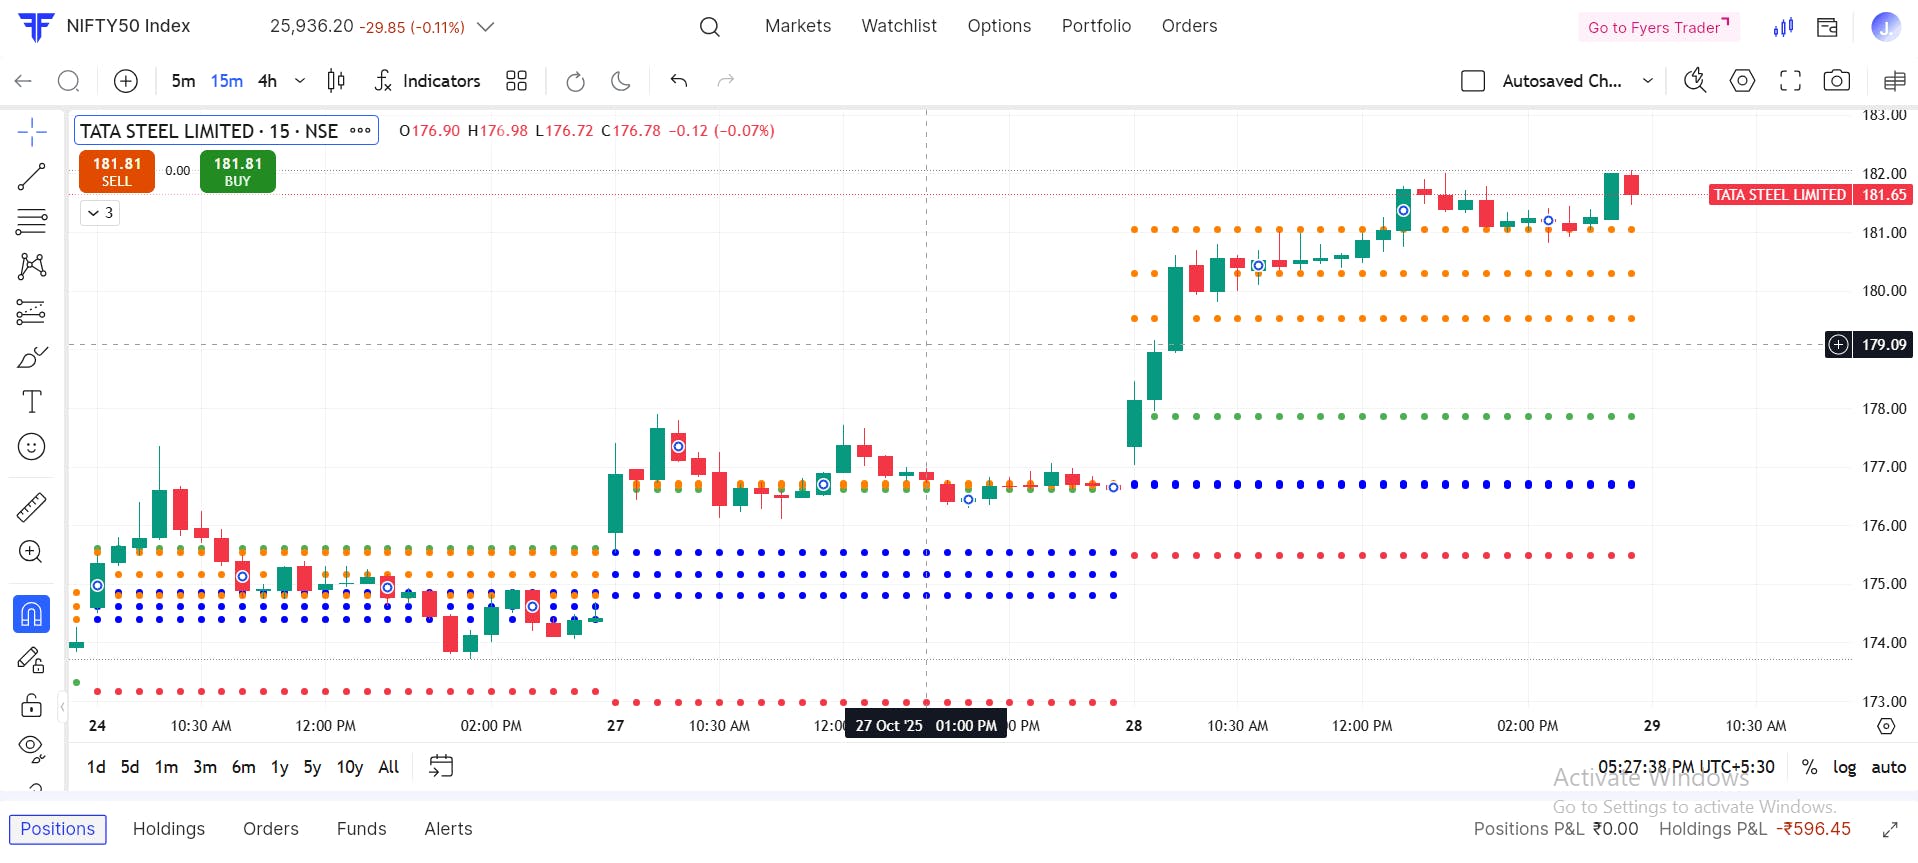Open the Portfolio menu
This screenshot has width=1918, height=863.
click(1096, 26)
